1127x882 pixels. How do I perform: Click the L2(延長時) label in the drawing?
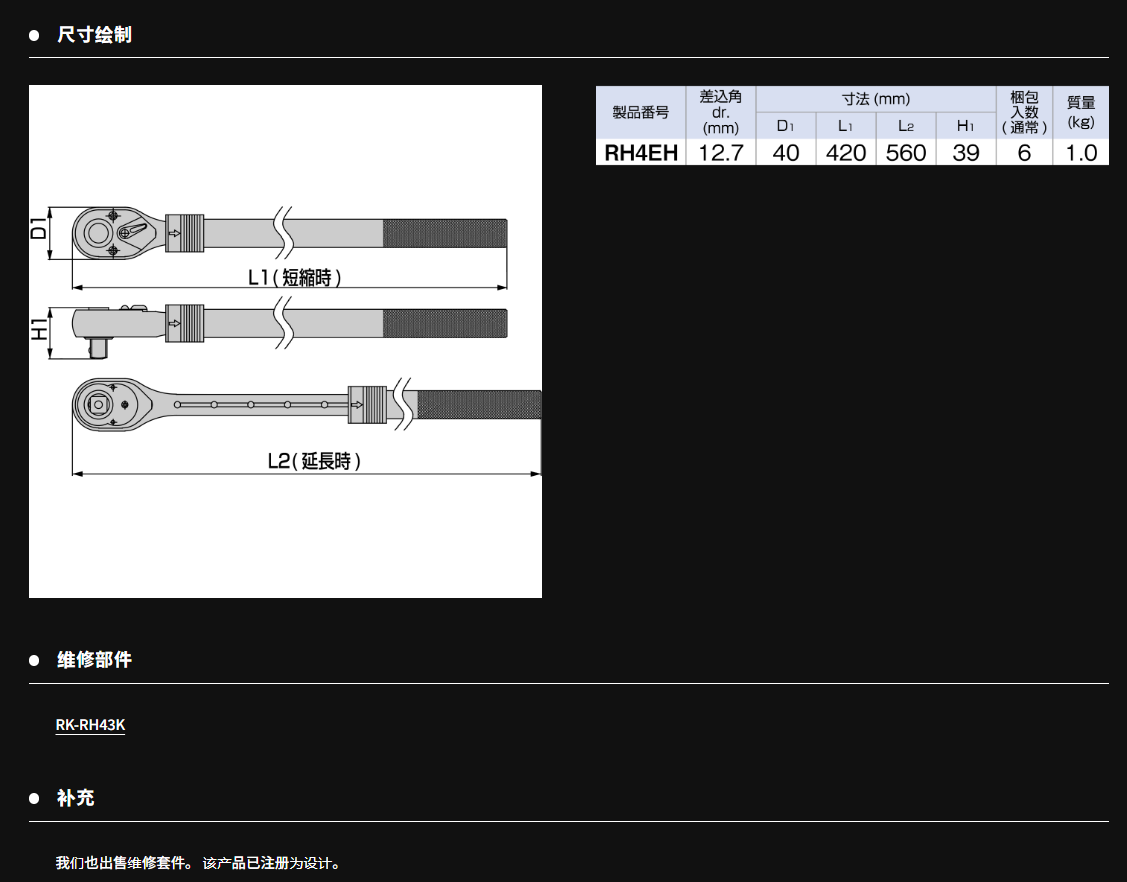pyautogui.click(x=313, y=460)
